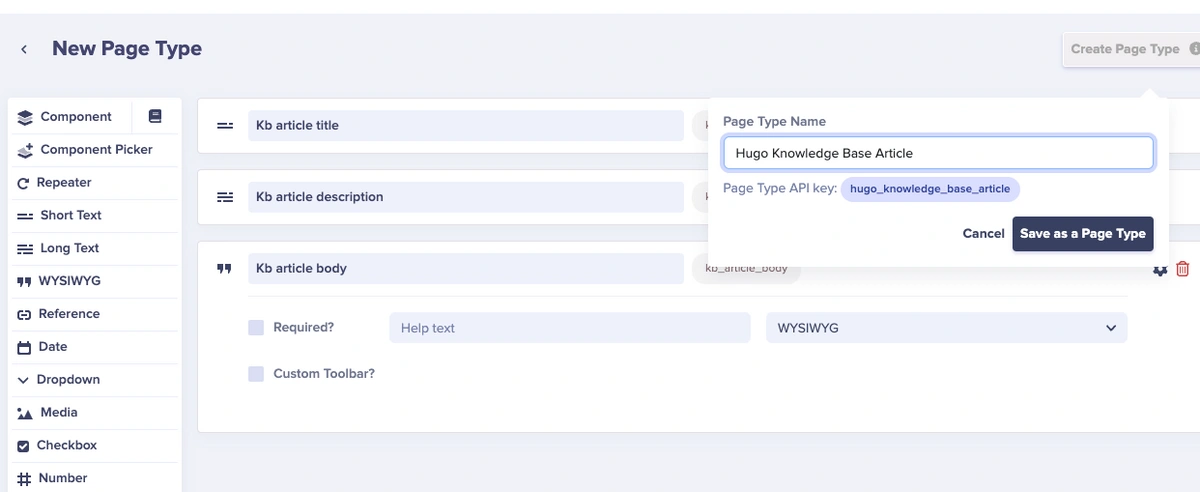
Task: Click the Short Text lines icon
Action: pyautogui.click(x=25, y=216)
